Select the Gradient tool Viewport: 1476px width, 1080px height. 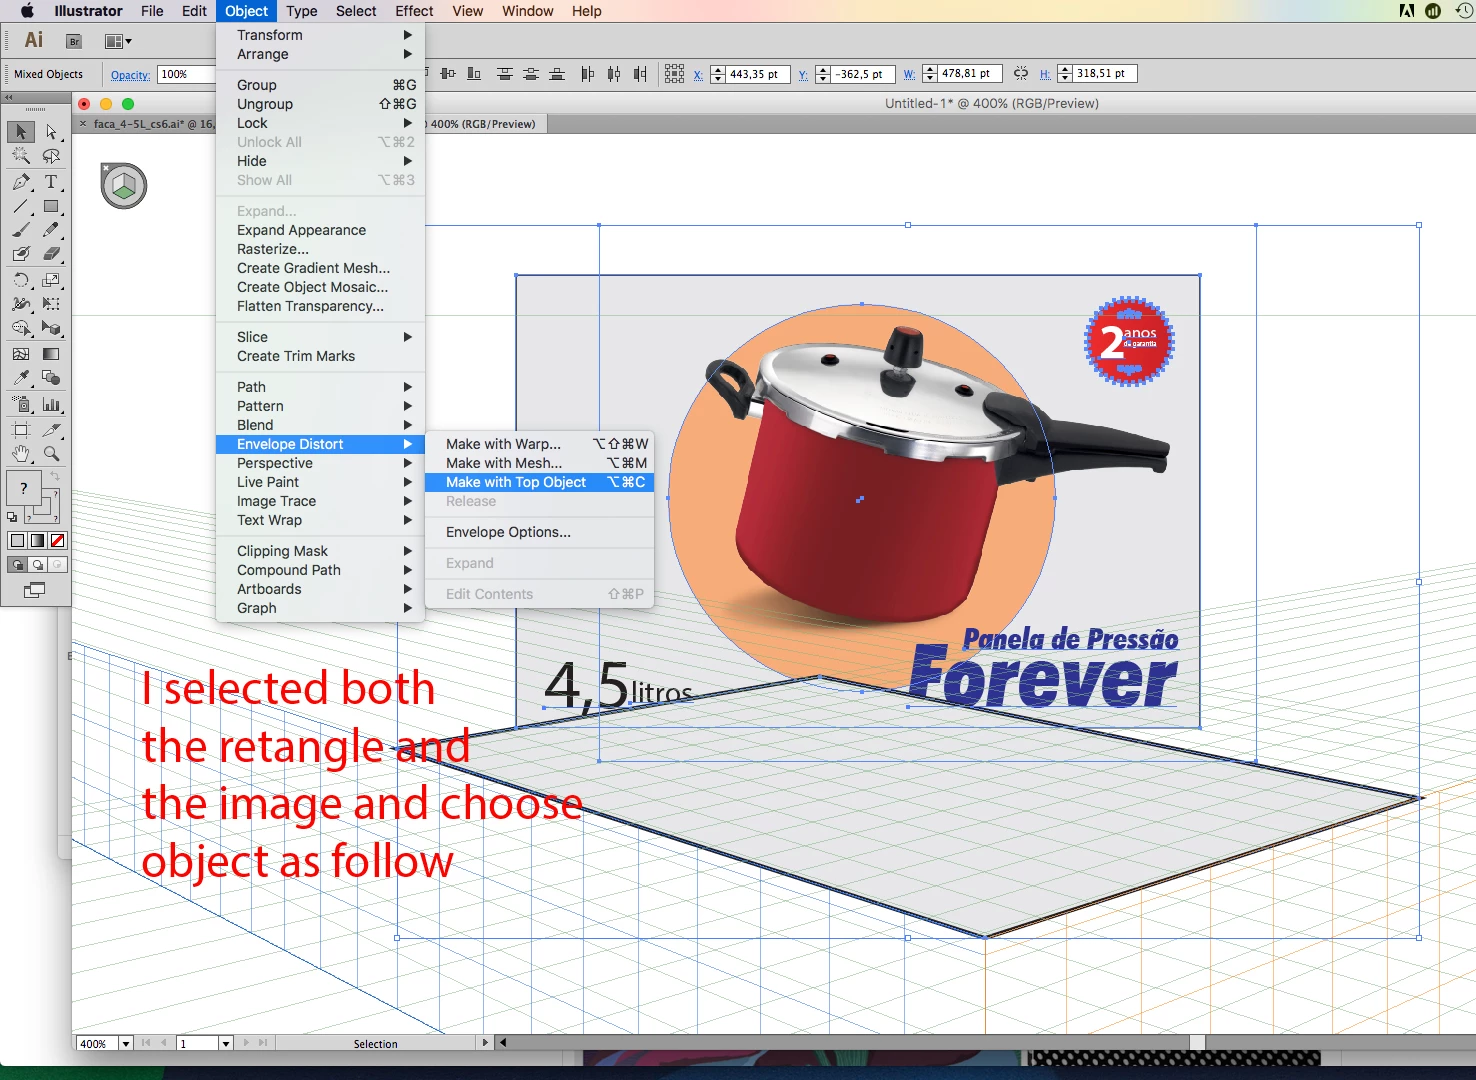[51, 354]
